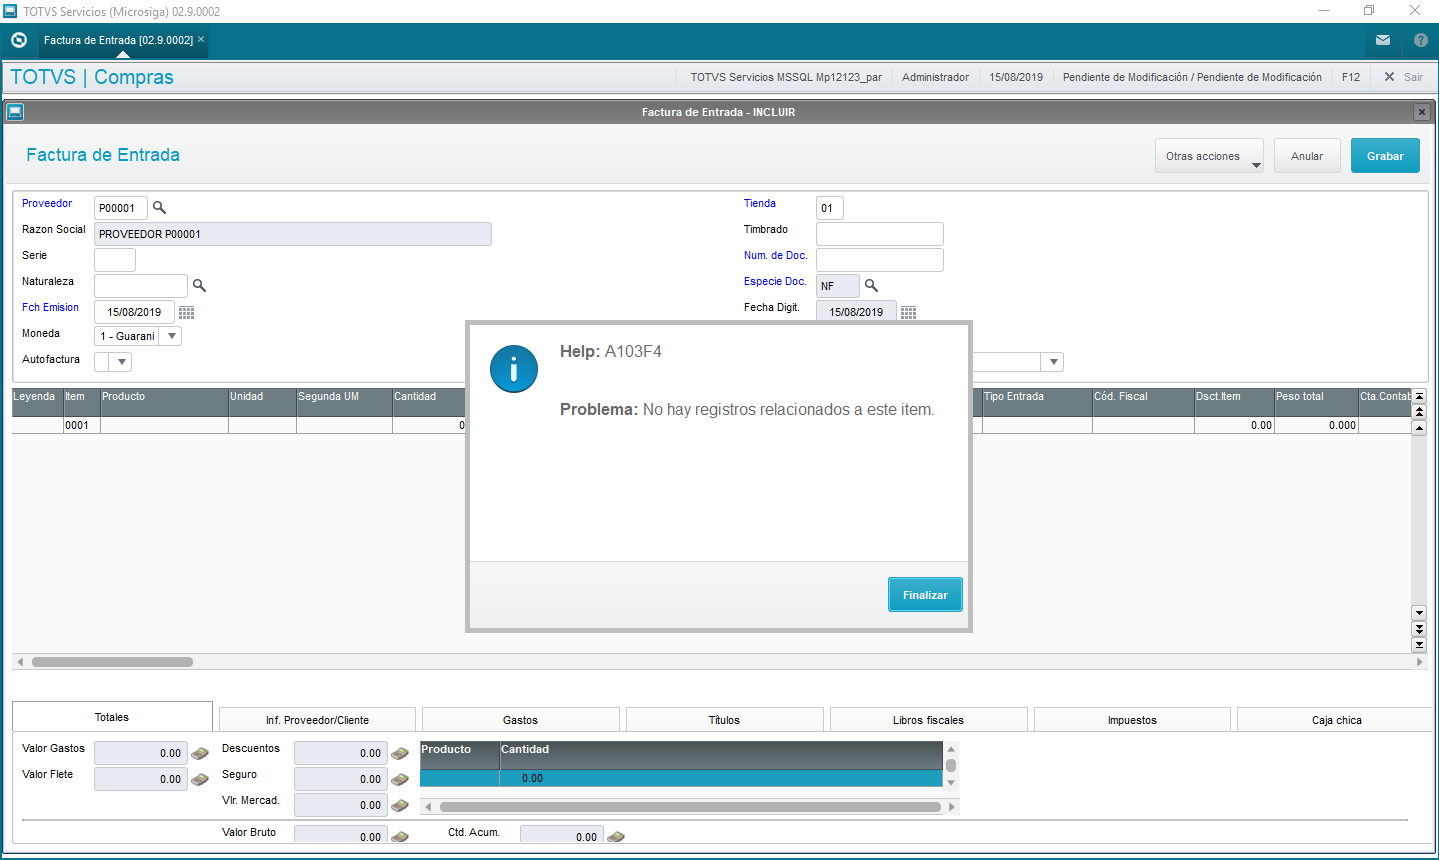
Task: Click the Fch Emision date field
Action: coord(134,312)
